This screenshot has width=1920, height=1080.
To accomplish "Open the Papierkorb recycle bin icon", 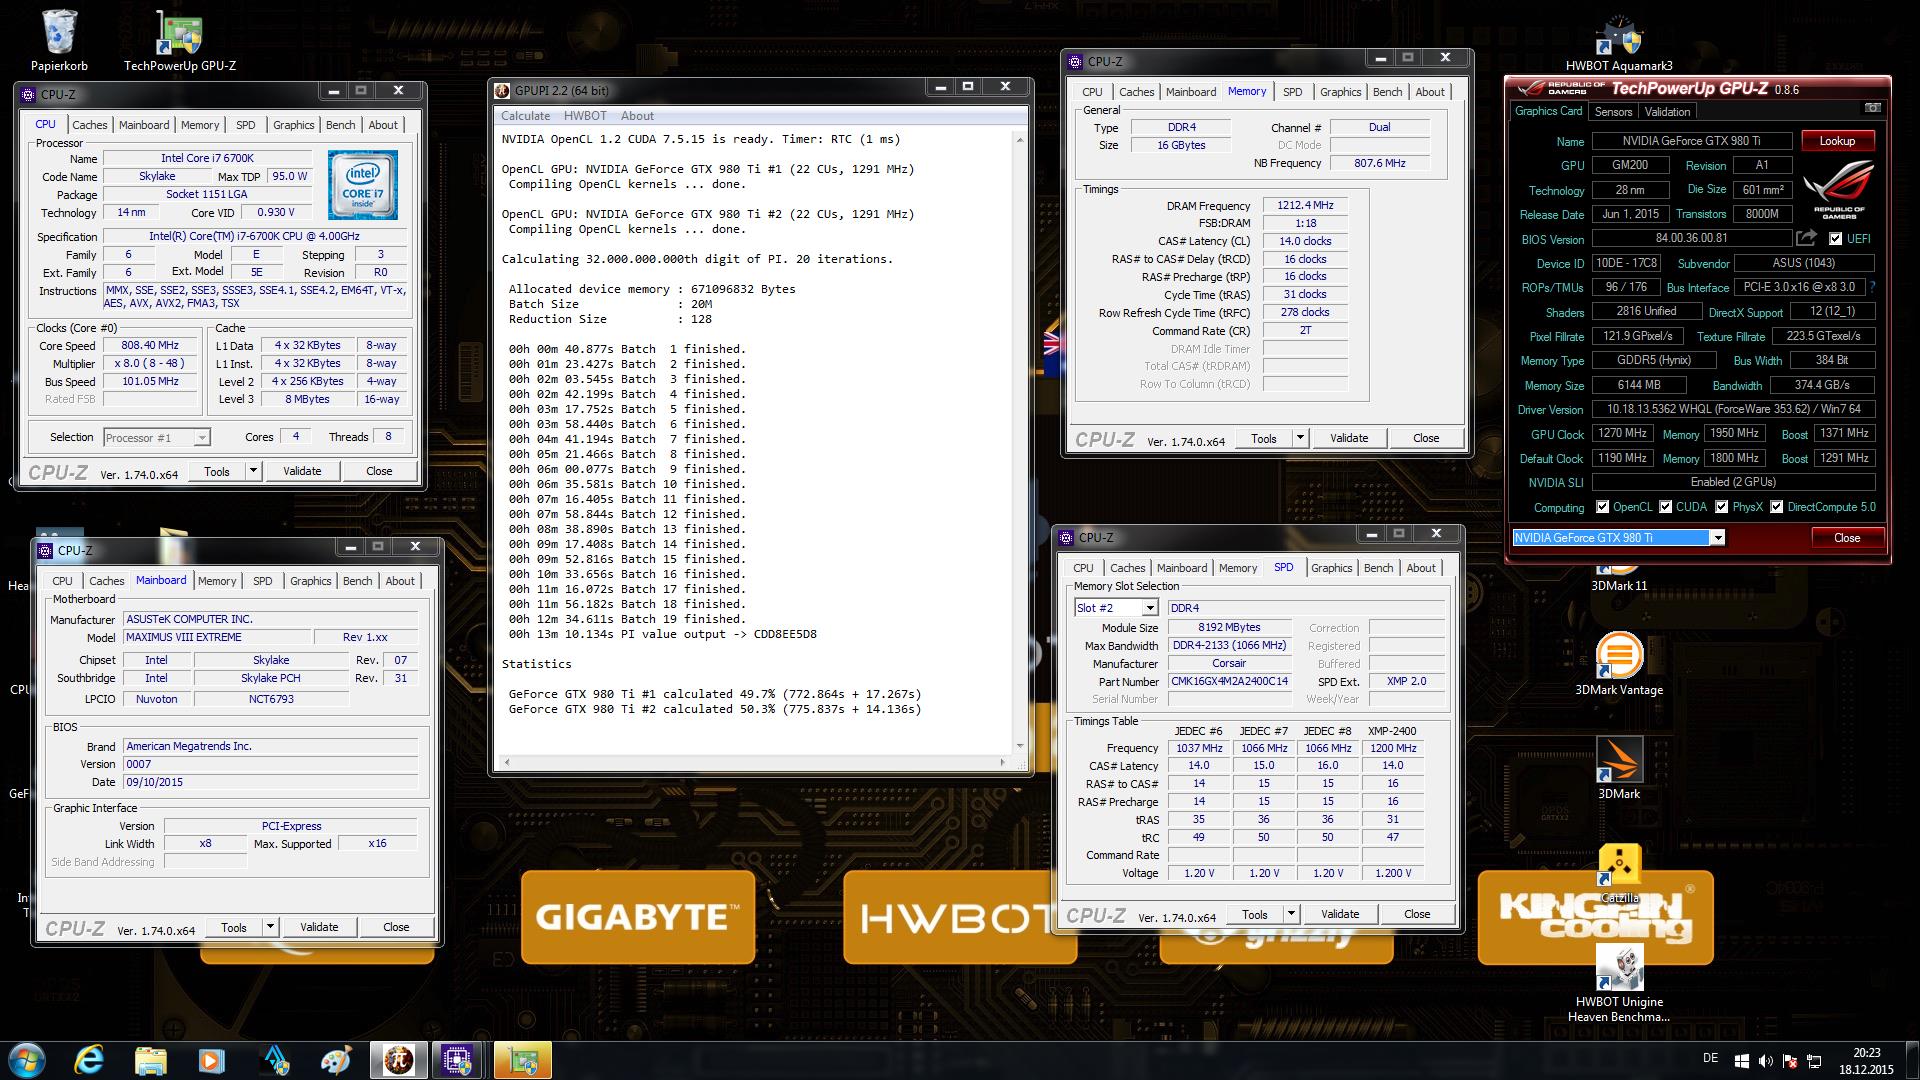I will pos(60,40).
